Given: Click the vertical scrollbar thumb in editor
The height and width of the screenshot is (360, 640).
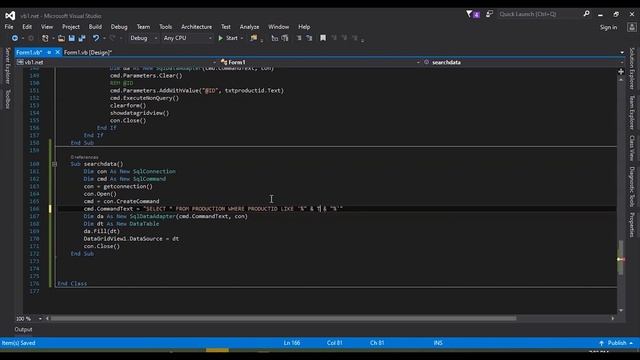Looking at the screenshot, I should pos(621,257).
